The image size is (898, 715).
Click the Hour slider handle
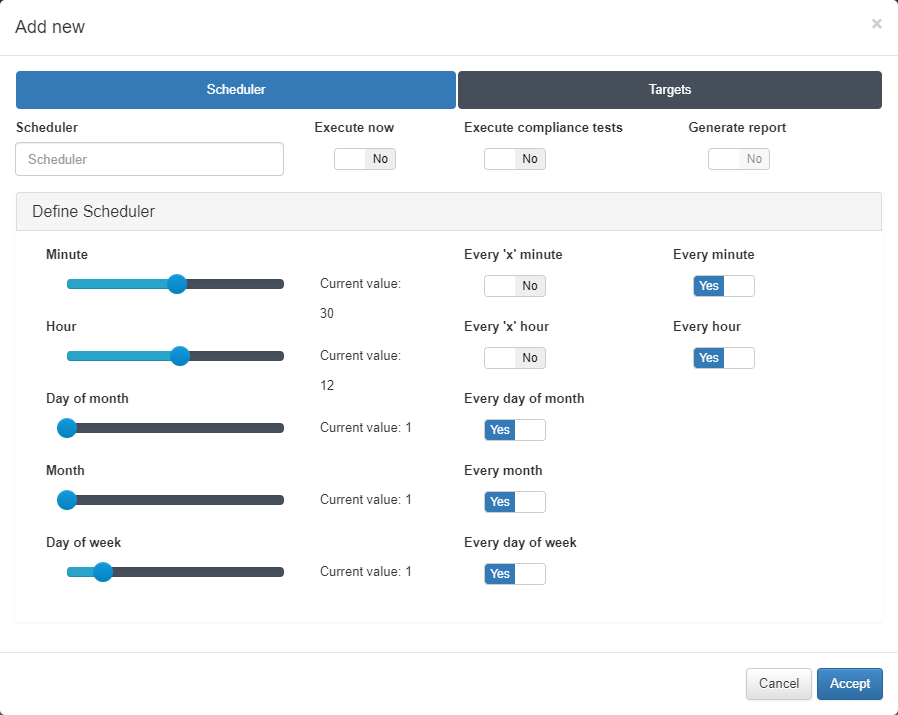tap(180, 356)
